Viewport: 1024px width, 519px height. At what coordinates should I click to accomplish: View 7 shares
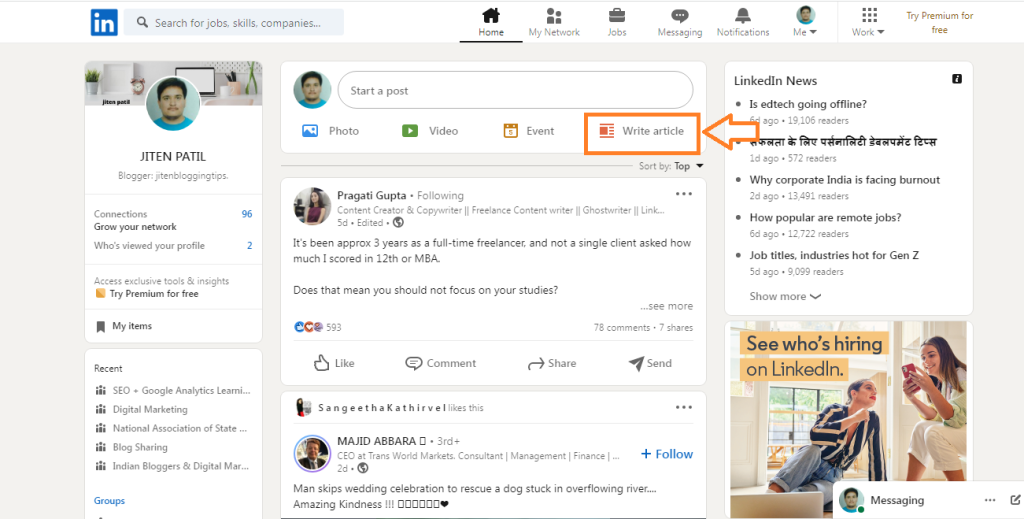click(x=676, y=328)
